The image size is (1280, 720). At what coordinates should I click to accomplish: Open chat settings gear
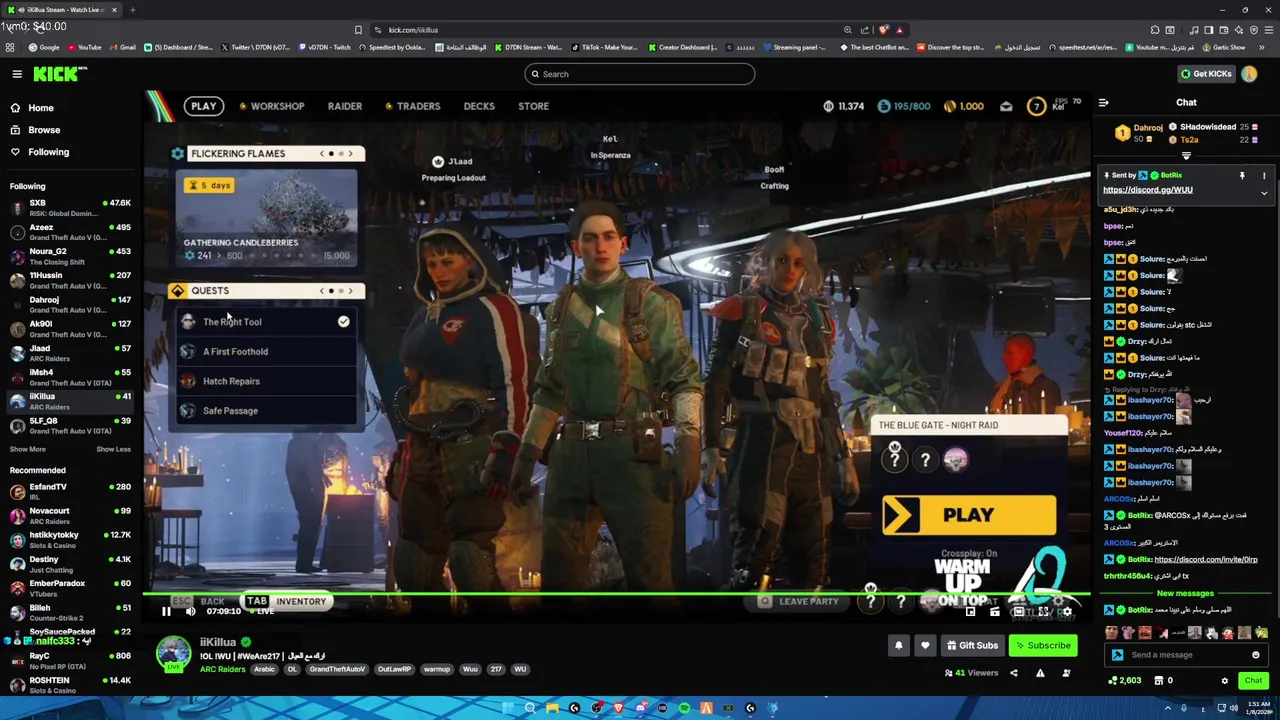[x=1224, y=681]
